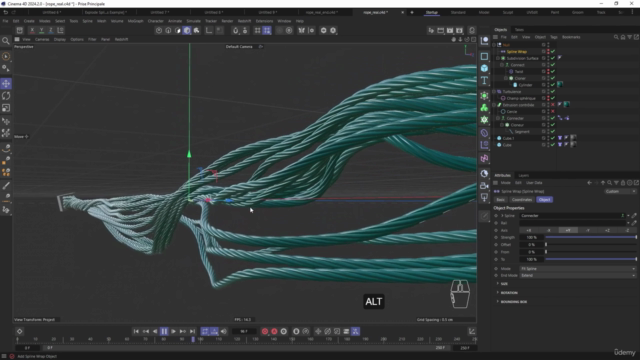640x360 pixels.
Task: Toggle Cube.1 enabled checkmark
Action: pyautogui.click(x=553, y=138)
